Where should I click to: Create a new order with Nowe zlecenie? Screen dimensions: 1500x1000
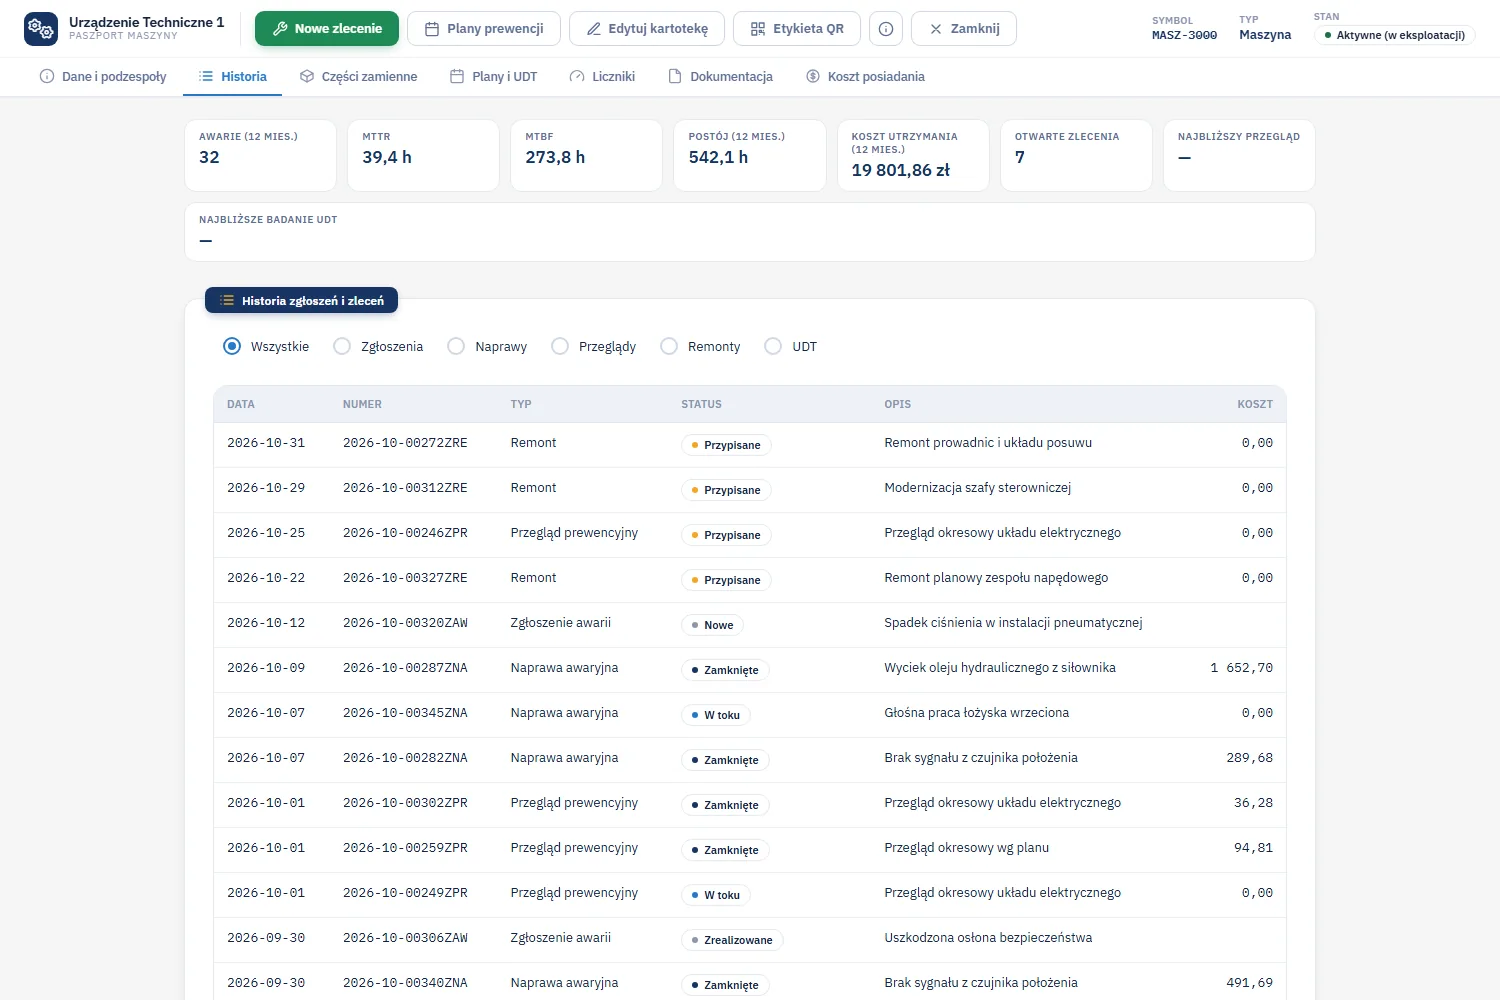327,29
